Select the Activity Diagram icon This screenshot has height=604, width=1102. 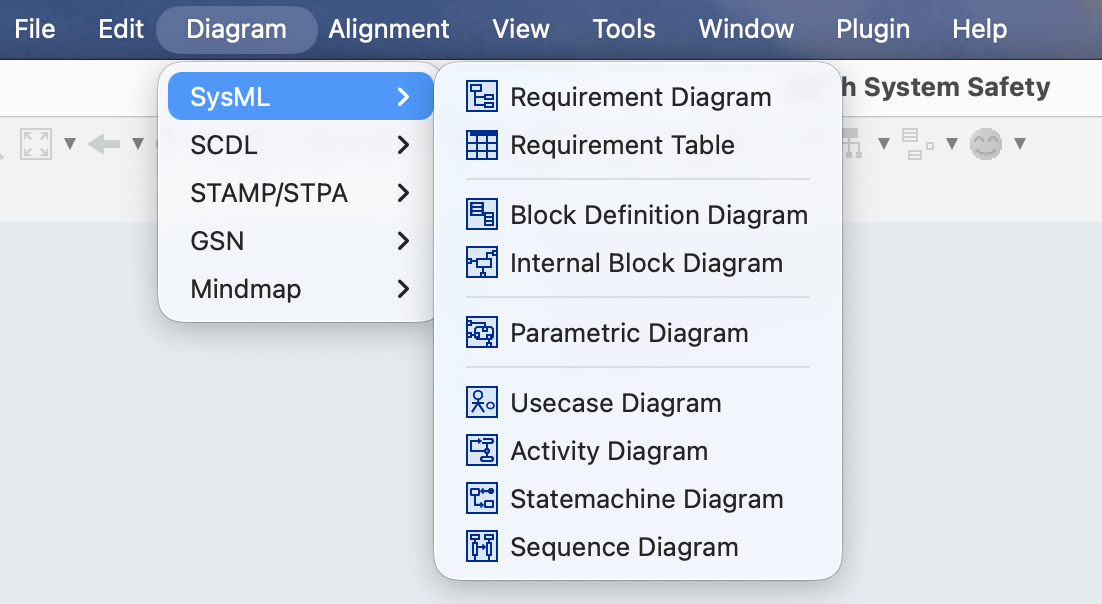pos(484,450)
